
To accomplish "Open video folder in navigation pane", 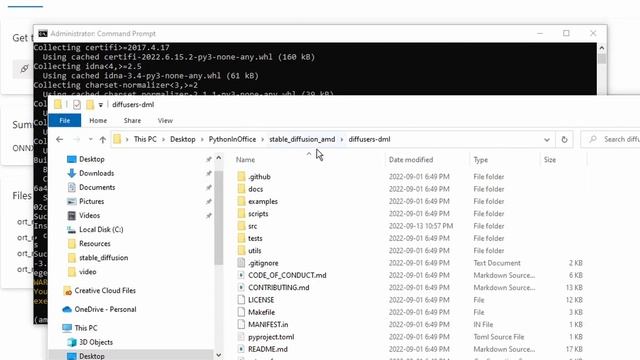I will (87, 272).
